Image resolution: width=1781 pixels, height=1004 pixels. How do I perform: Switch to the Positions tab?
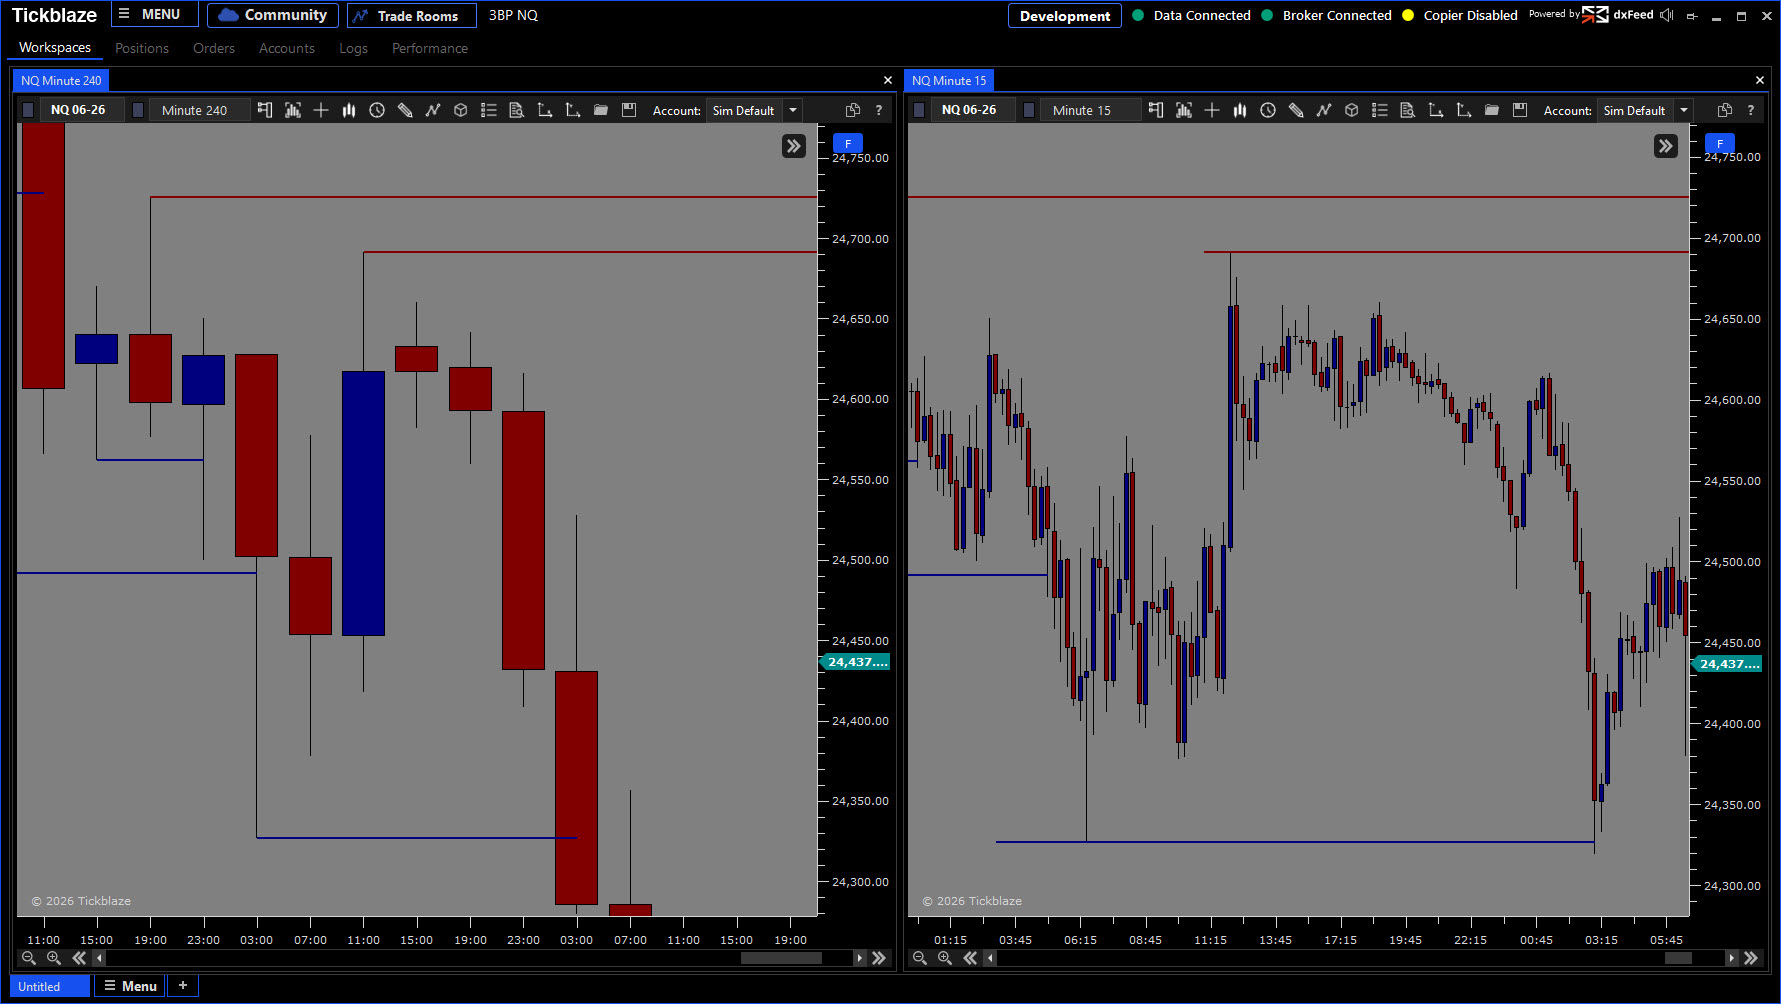[x=142, y=48]
